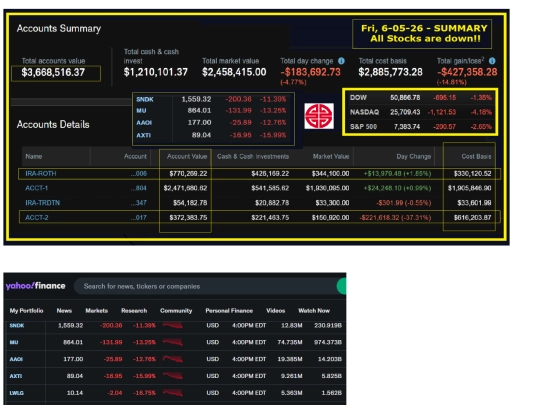Image resolution: width=540 pixels, height=405 pixels.
Task: Sort by the Account Value column header
Action: click(187, 156)
